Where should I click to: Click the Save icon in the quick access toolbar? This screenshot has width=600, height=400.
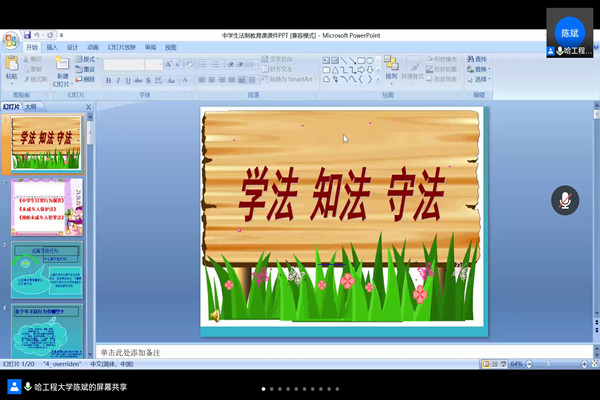(26, 35)
